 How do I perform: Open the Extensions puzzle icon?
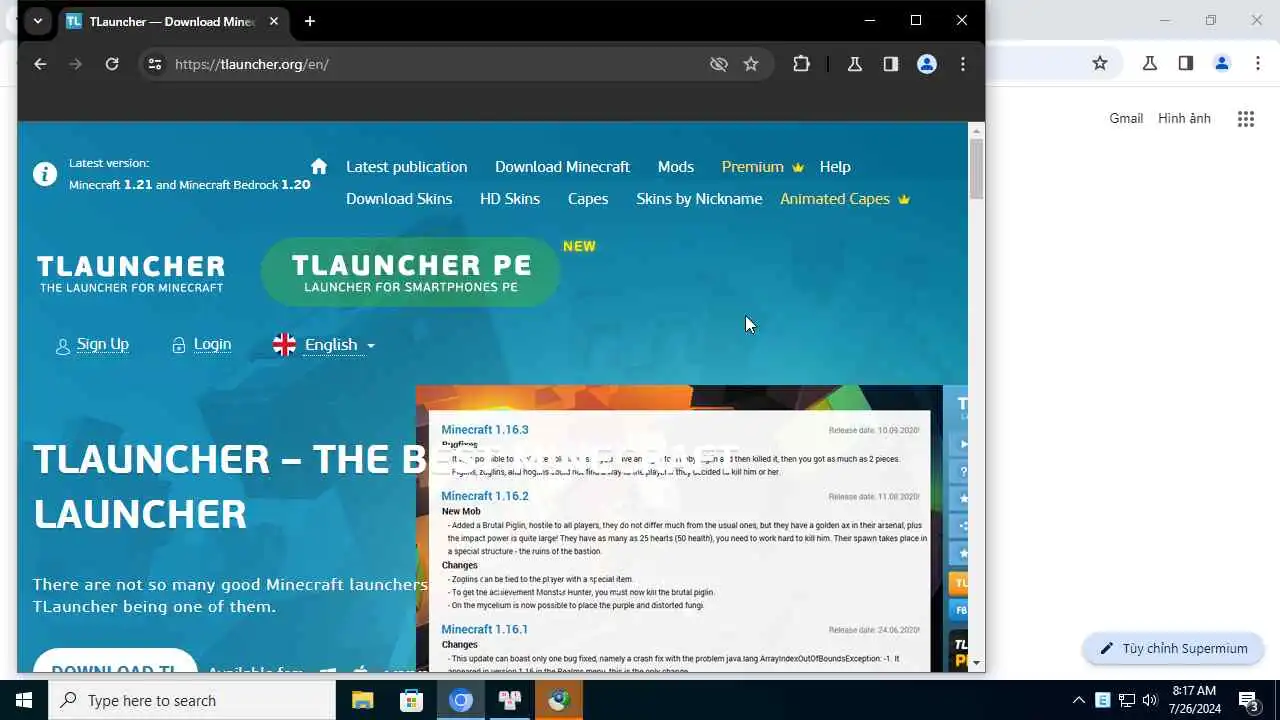[801, 64]
